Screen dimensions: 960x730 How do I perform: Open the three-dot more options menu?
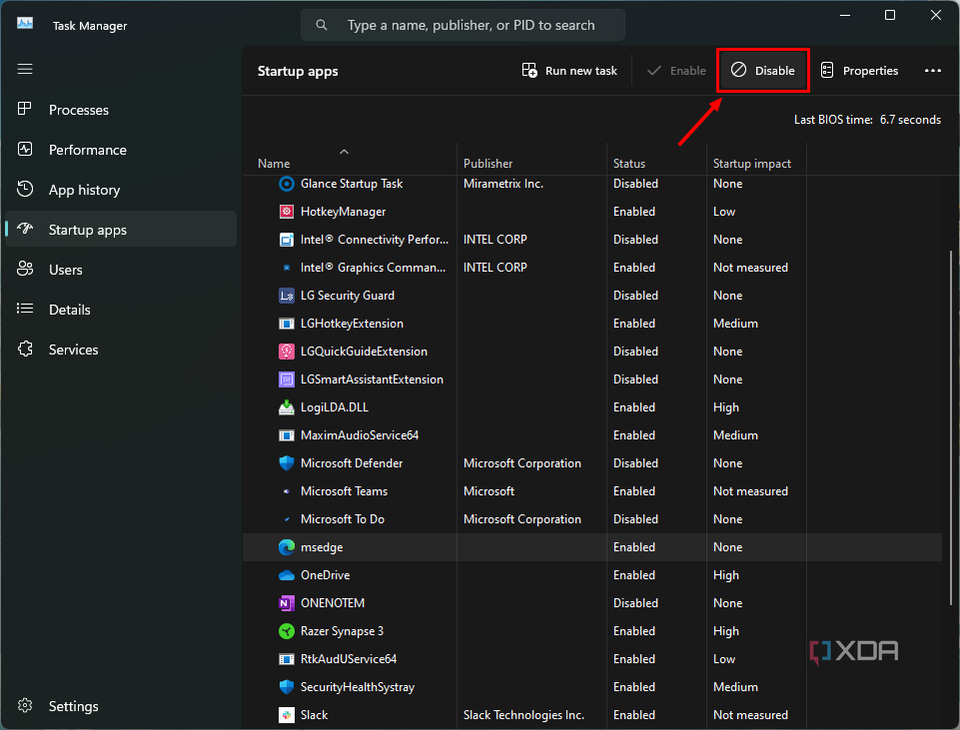[932, 70]
